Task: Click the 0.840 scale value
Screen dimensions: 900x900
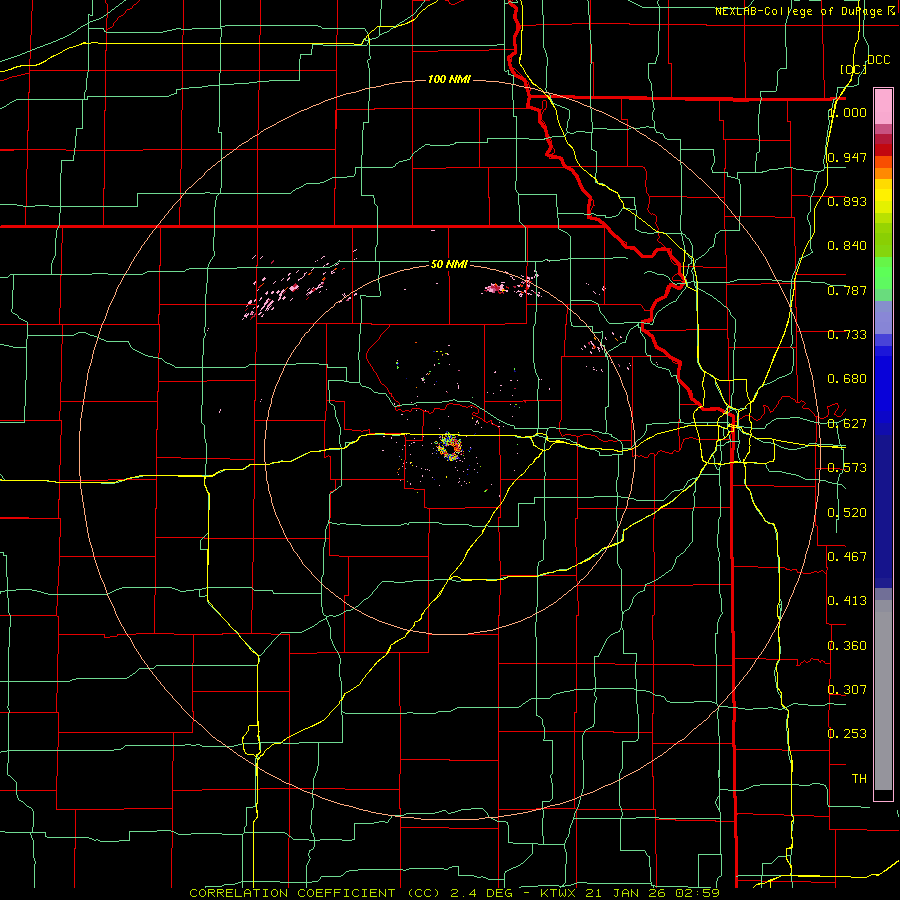Action: coord(847,246)
